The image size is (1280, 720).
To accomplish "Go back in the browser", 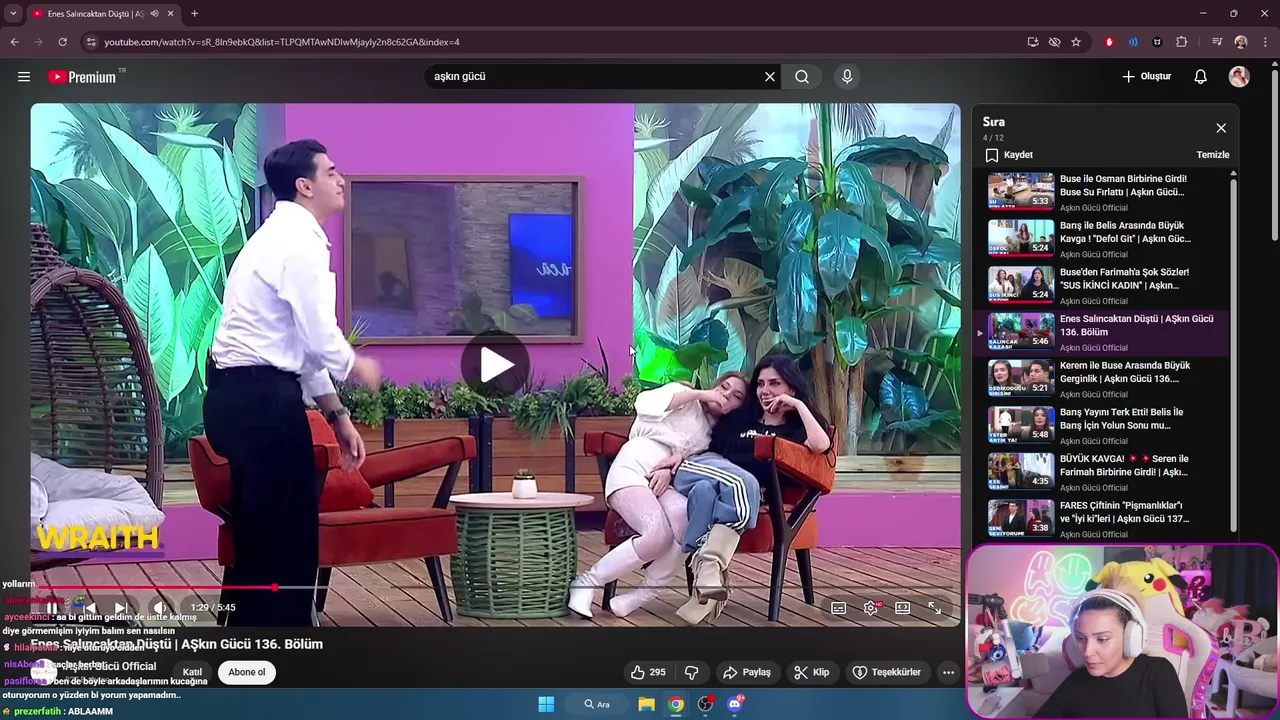I will tap(14, 42).
